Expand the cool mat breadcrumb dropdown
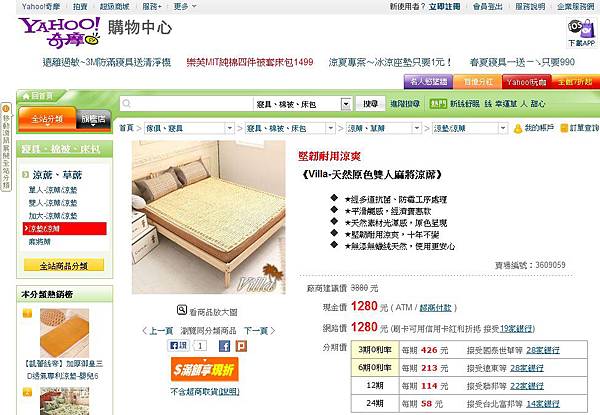600x415 pixels. (x=417, y=129)
